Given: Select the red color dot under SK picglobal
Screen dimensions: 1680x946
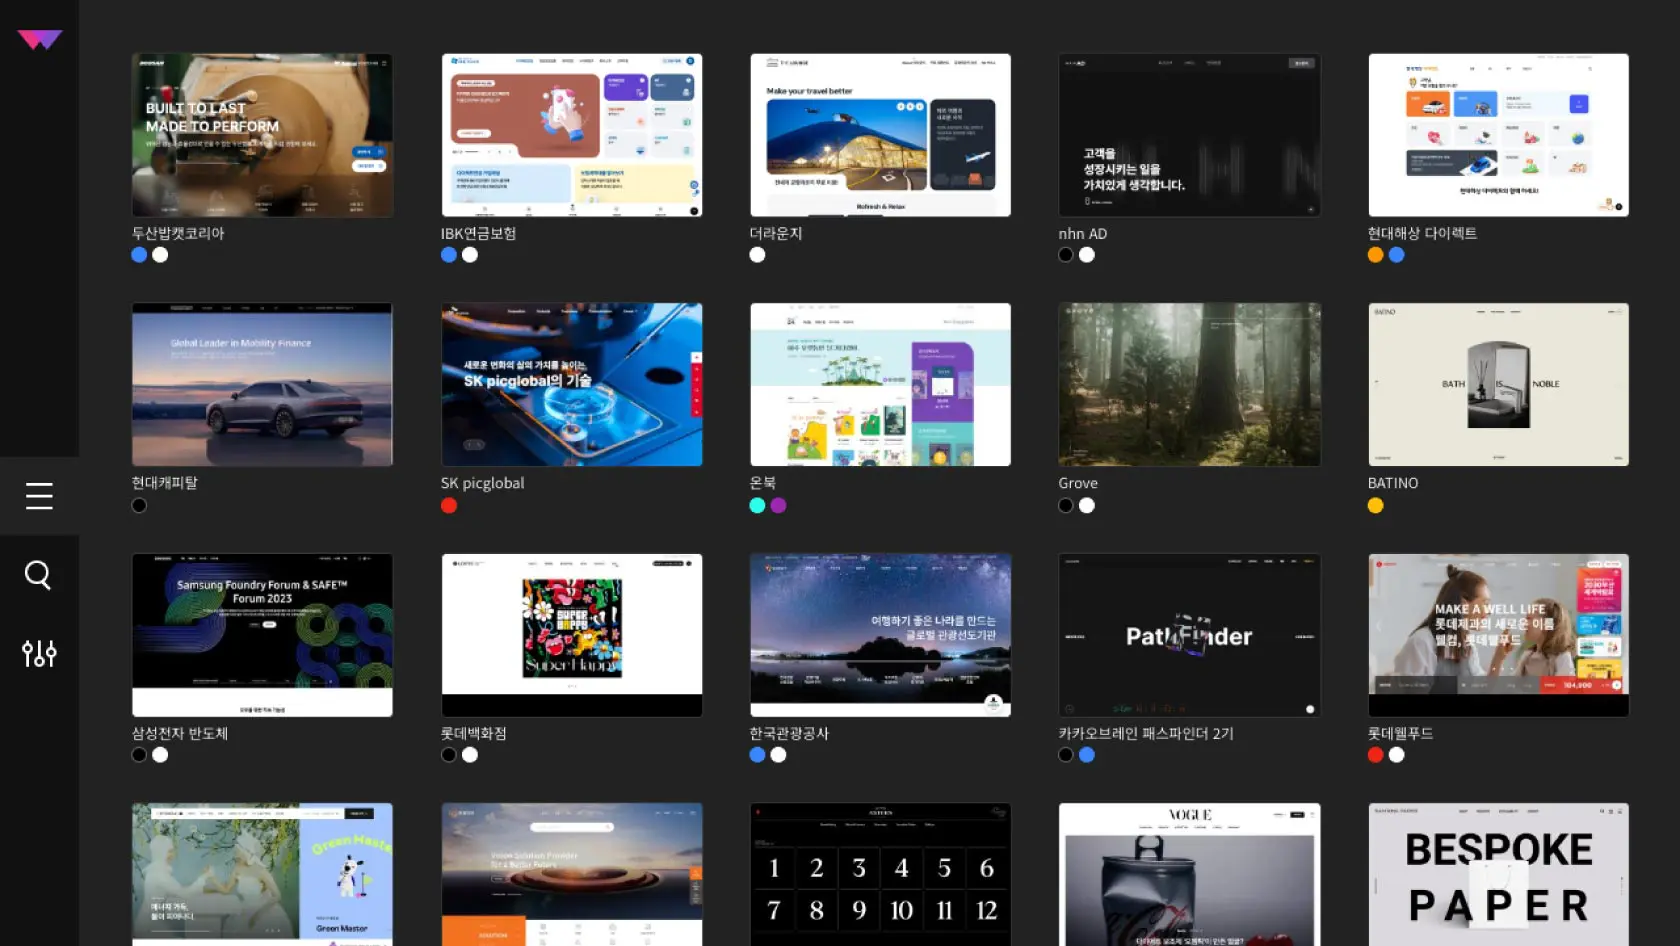Looking at the screenshot, I should tap(449, 505).
